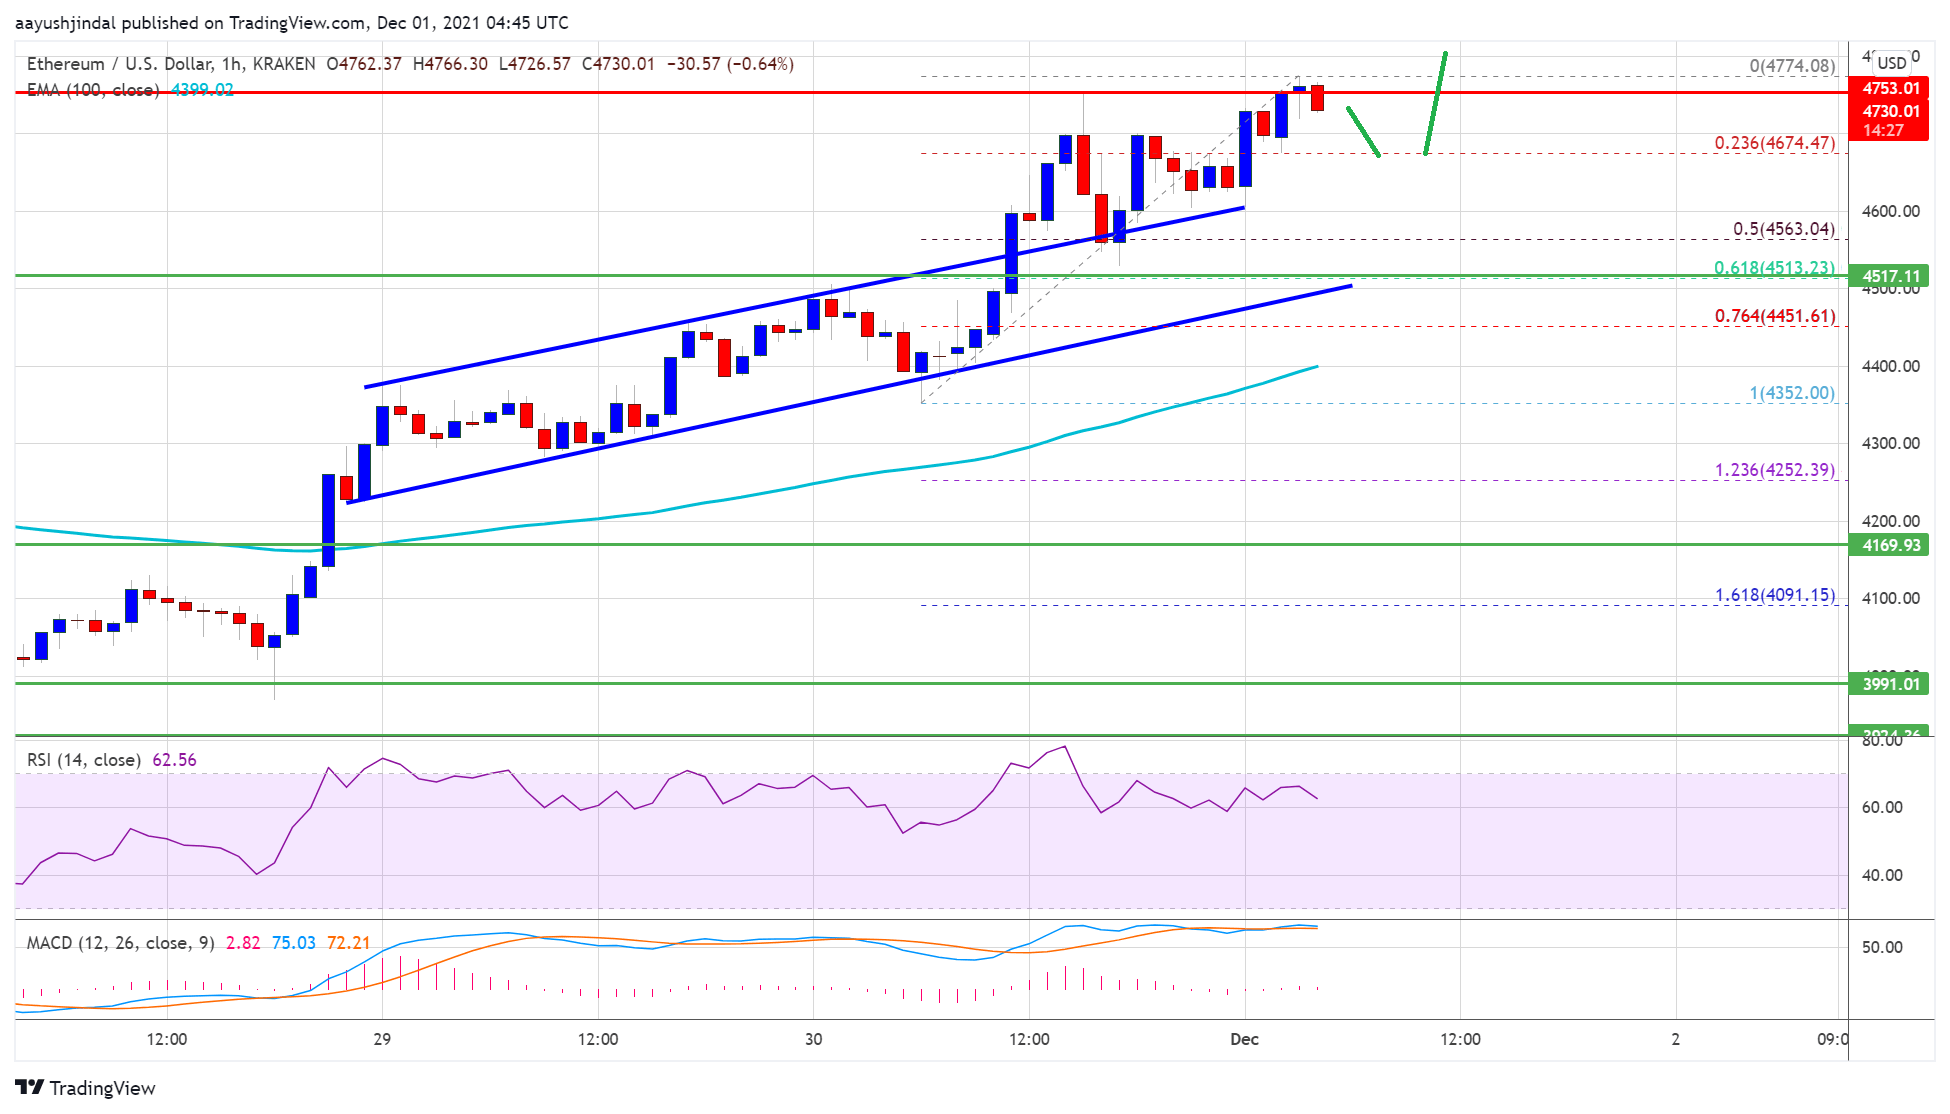Click the 3991.01 green price label
The height and width of the screenshot is (1114, 1950).
tap(1889, 684)
